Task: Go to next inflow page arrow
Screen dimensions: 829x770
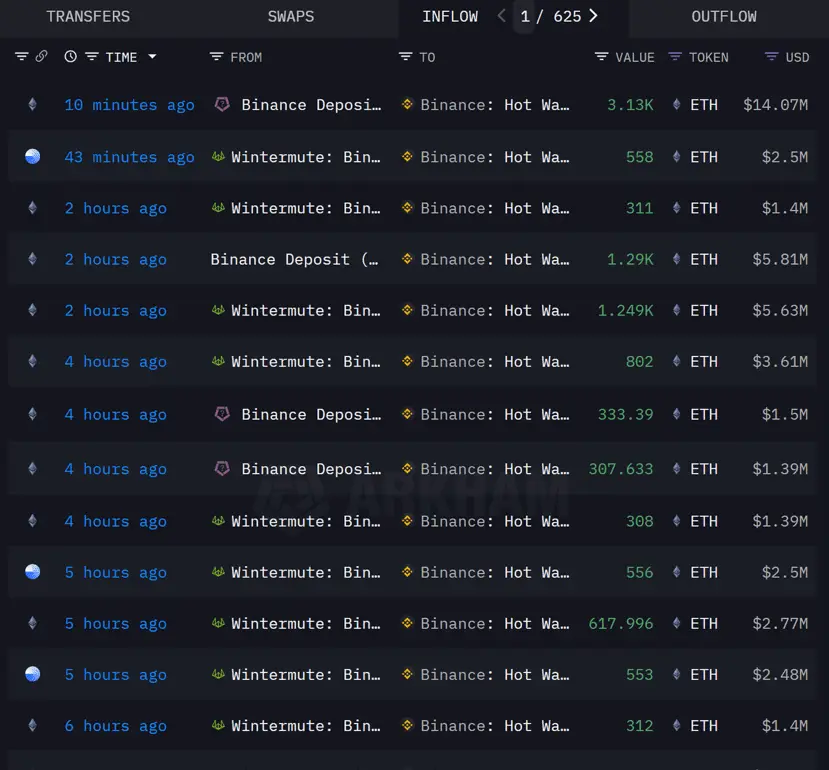Action: (594, 16)
